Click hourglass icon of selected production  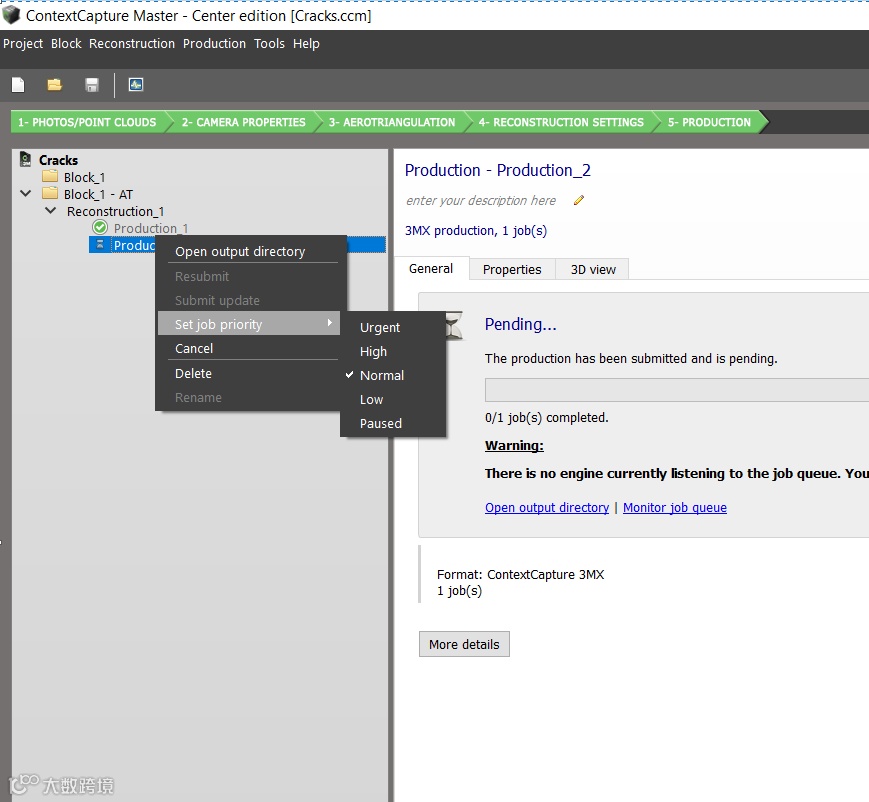click(100, 244)
